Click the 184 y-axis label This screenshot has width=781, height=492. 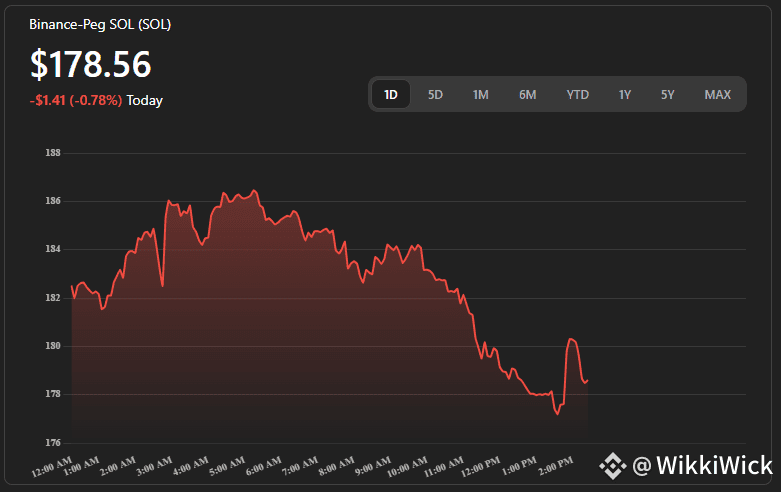coord(53,248)
